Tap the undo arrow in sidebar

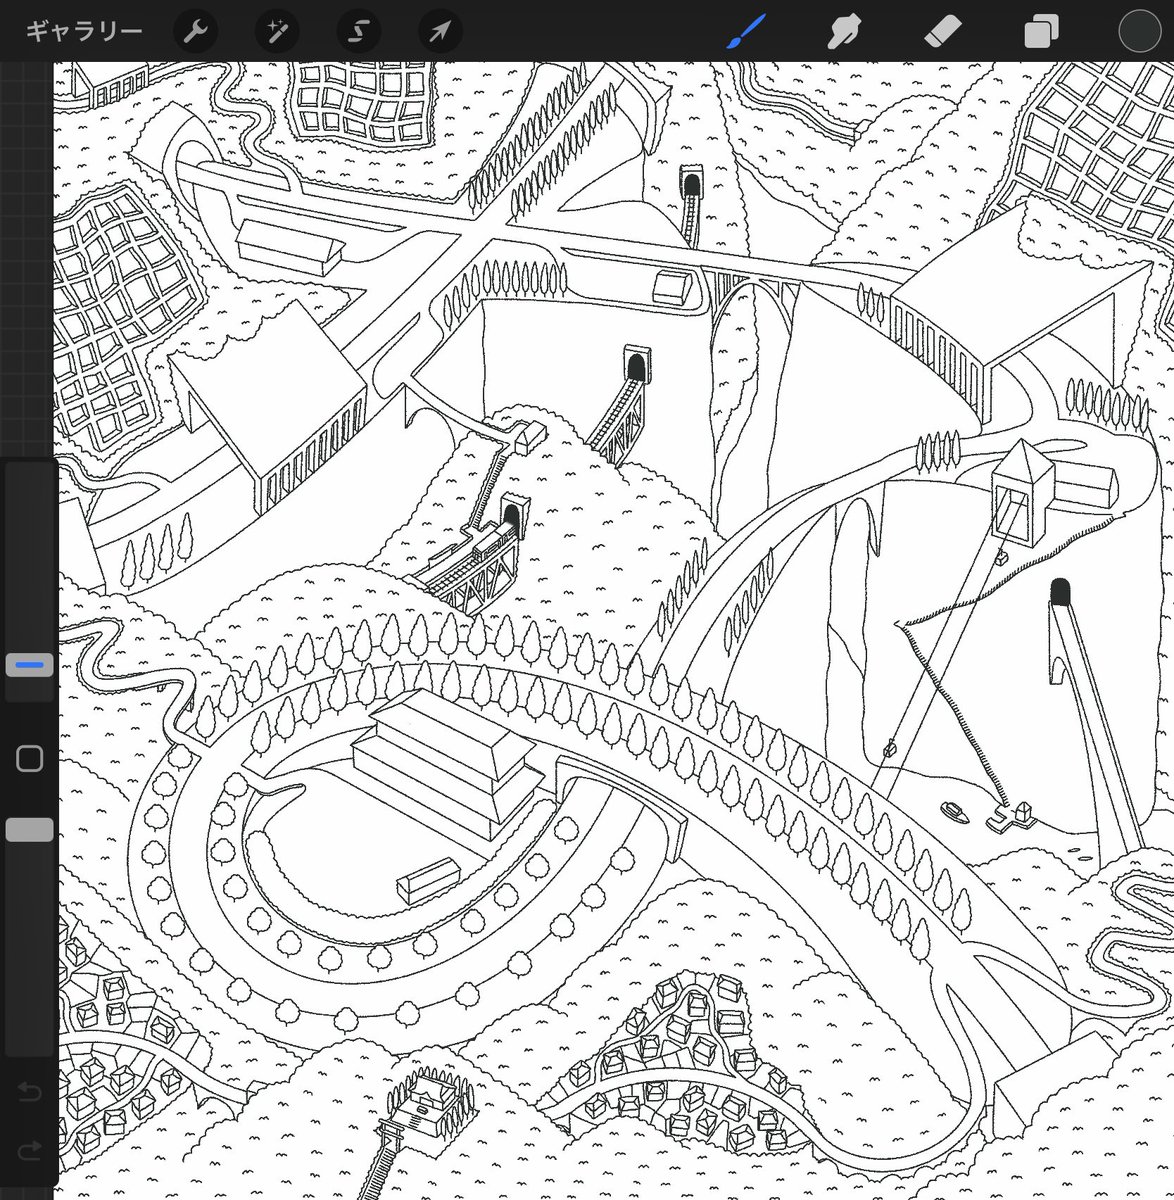(x=29, y=1092)
